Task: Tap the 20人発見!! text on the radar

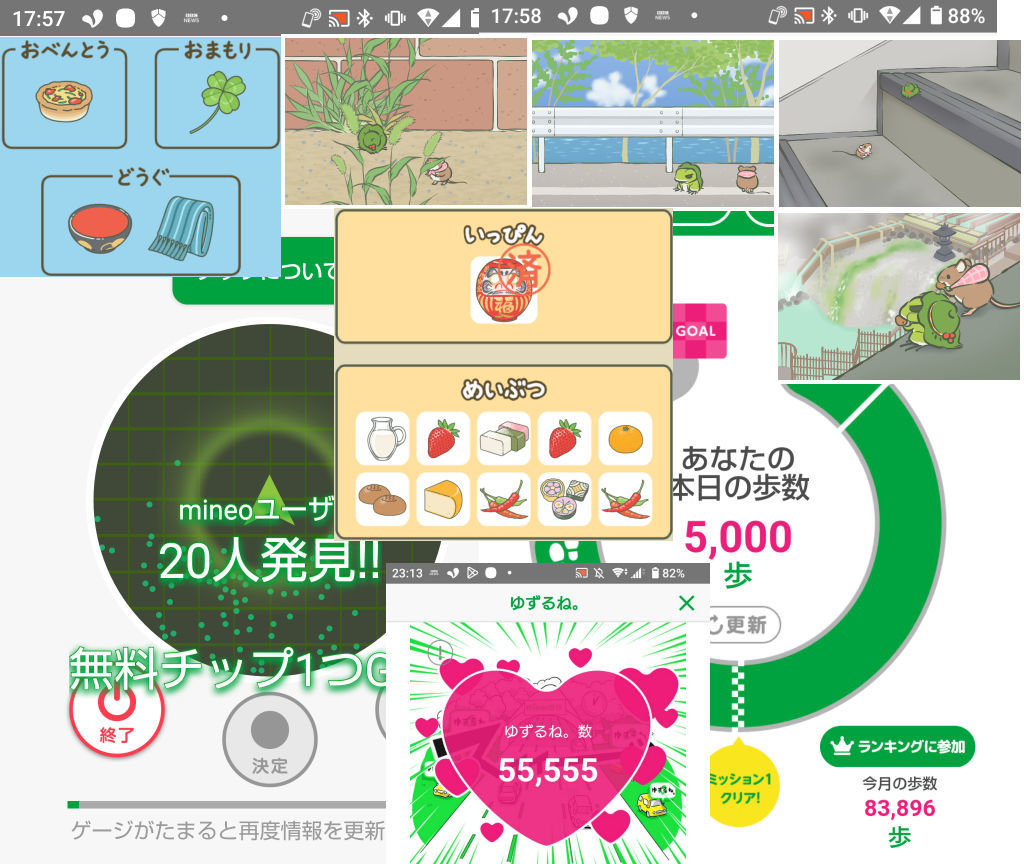Action: point(269,562)
